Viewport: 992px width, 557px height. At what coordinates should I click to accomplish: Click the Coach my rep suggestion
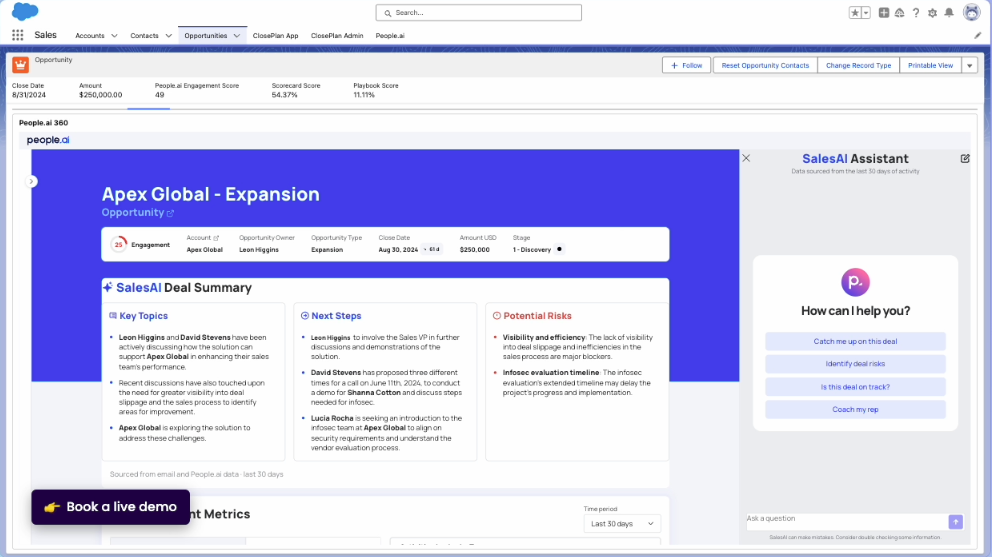855,410
